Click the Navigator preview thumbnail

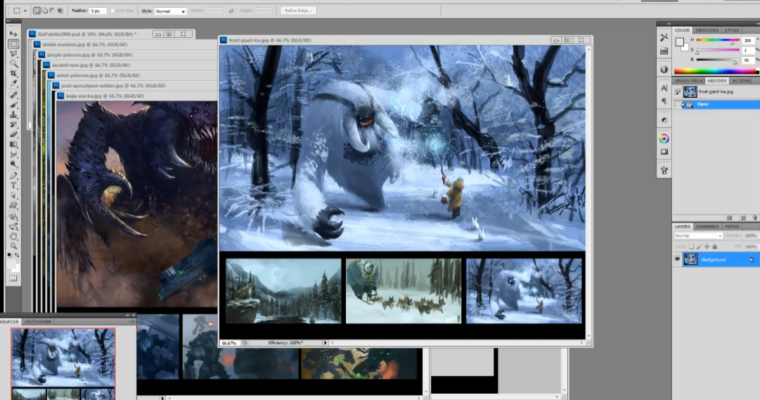pyautogui.click(x=63, y=364)
